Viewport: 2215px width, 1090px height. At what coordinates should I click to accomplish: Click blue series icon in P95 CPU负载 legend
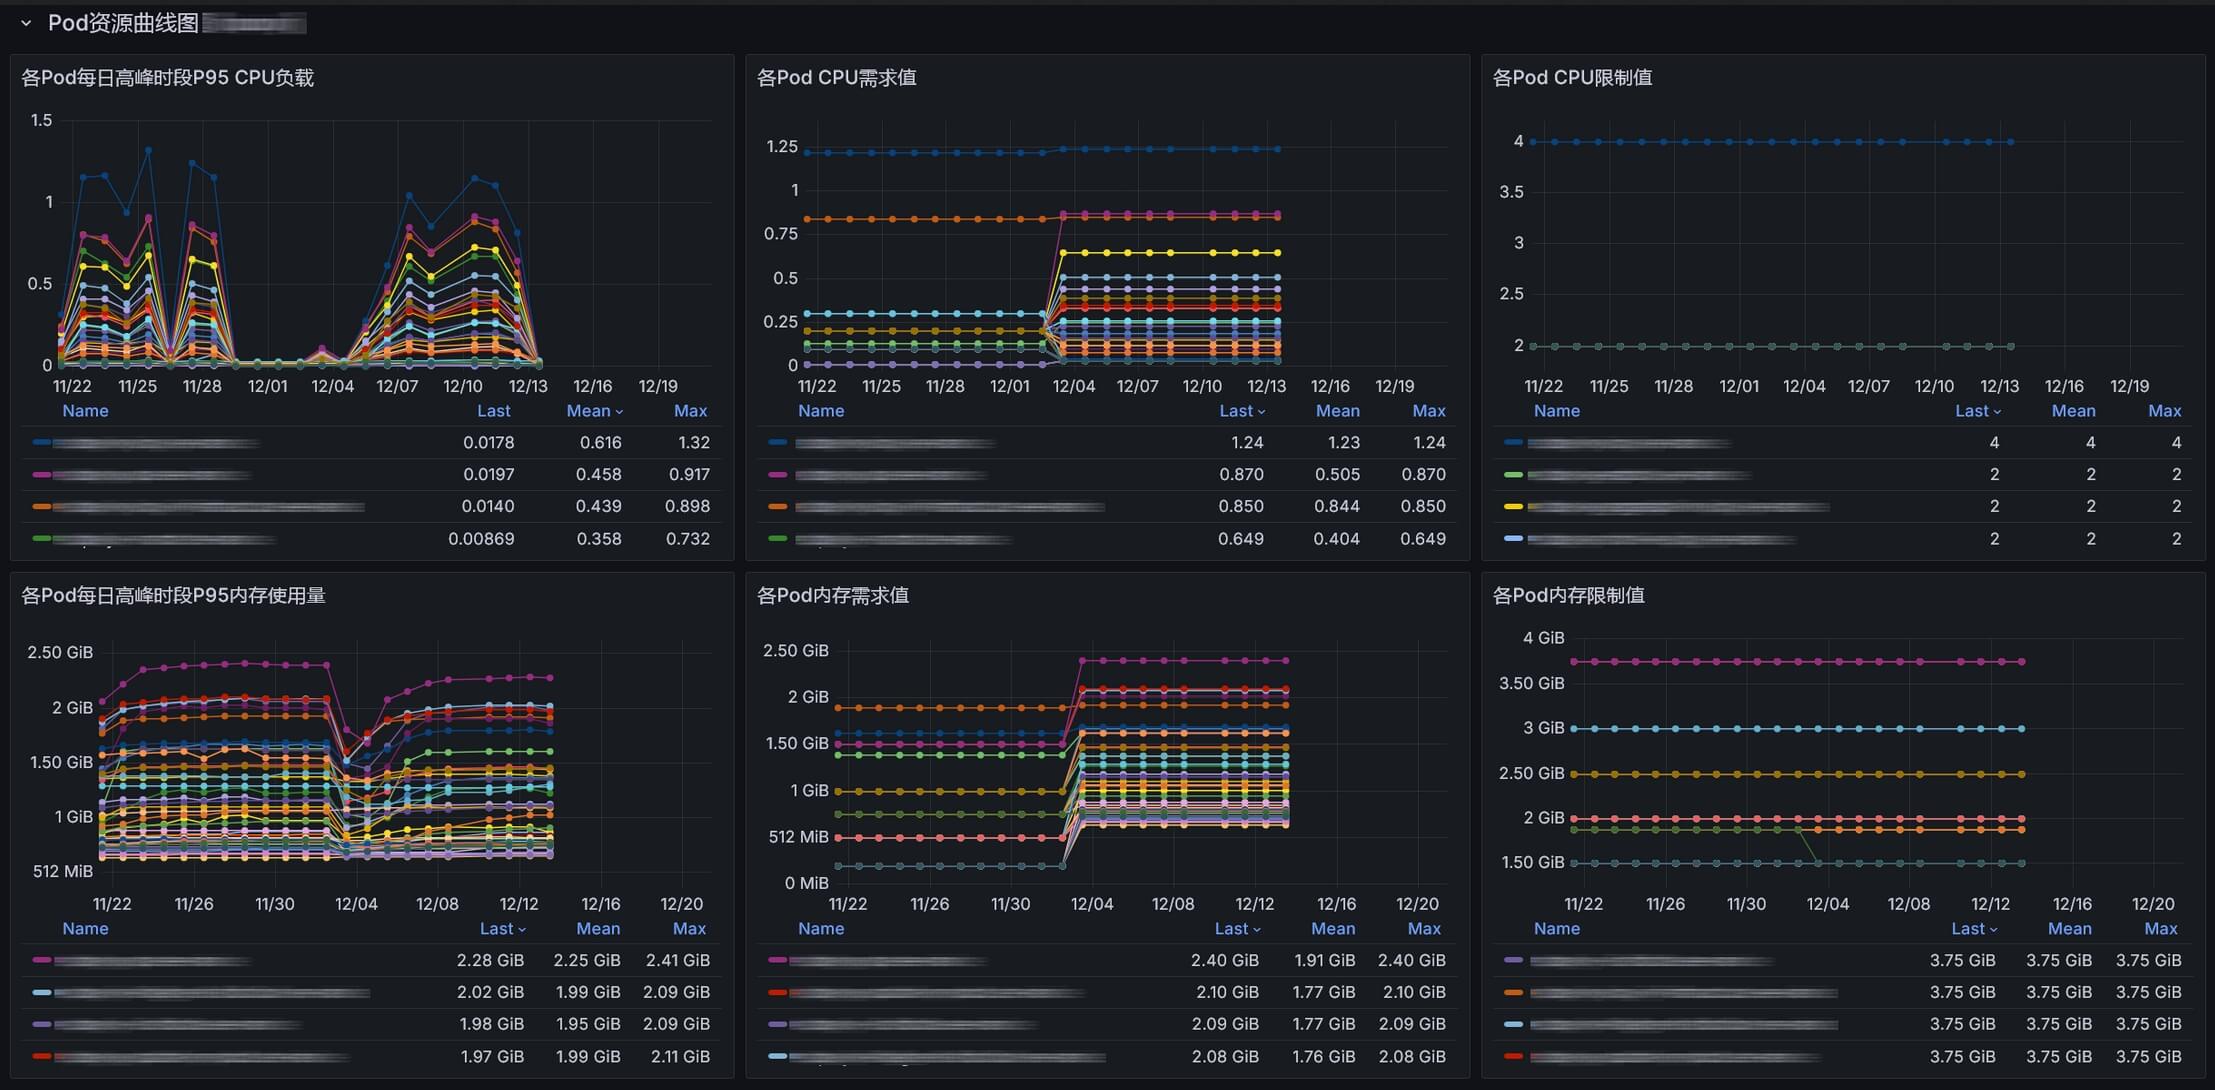42,442
